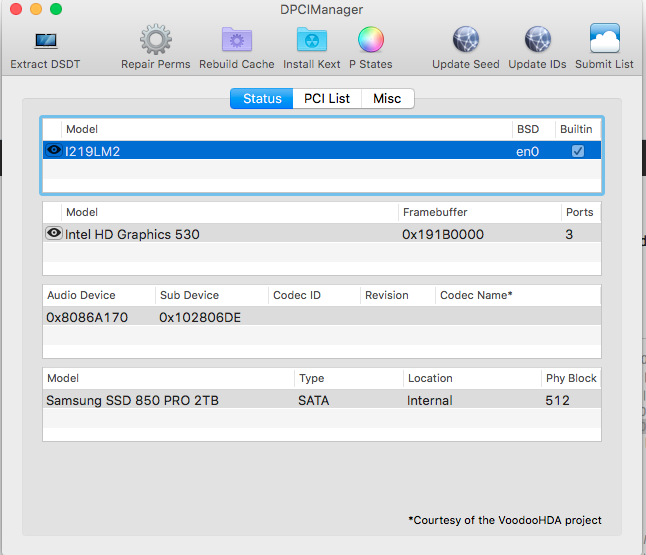This screenshot has width=646, height=555.
Task: Click the Extract DSDT toolbar icon
Action: [45, 41]
